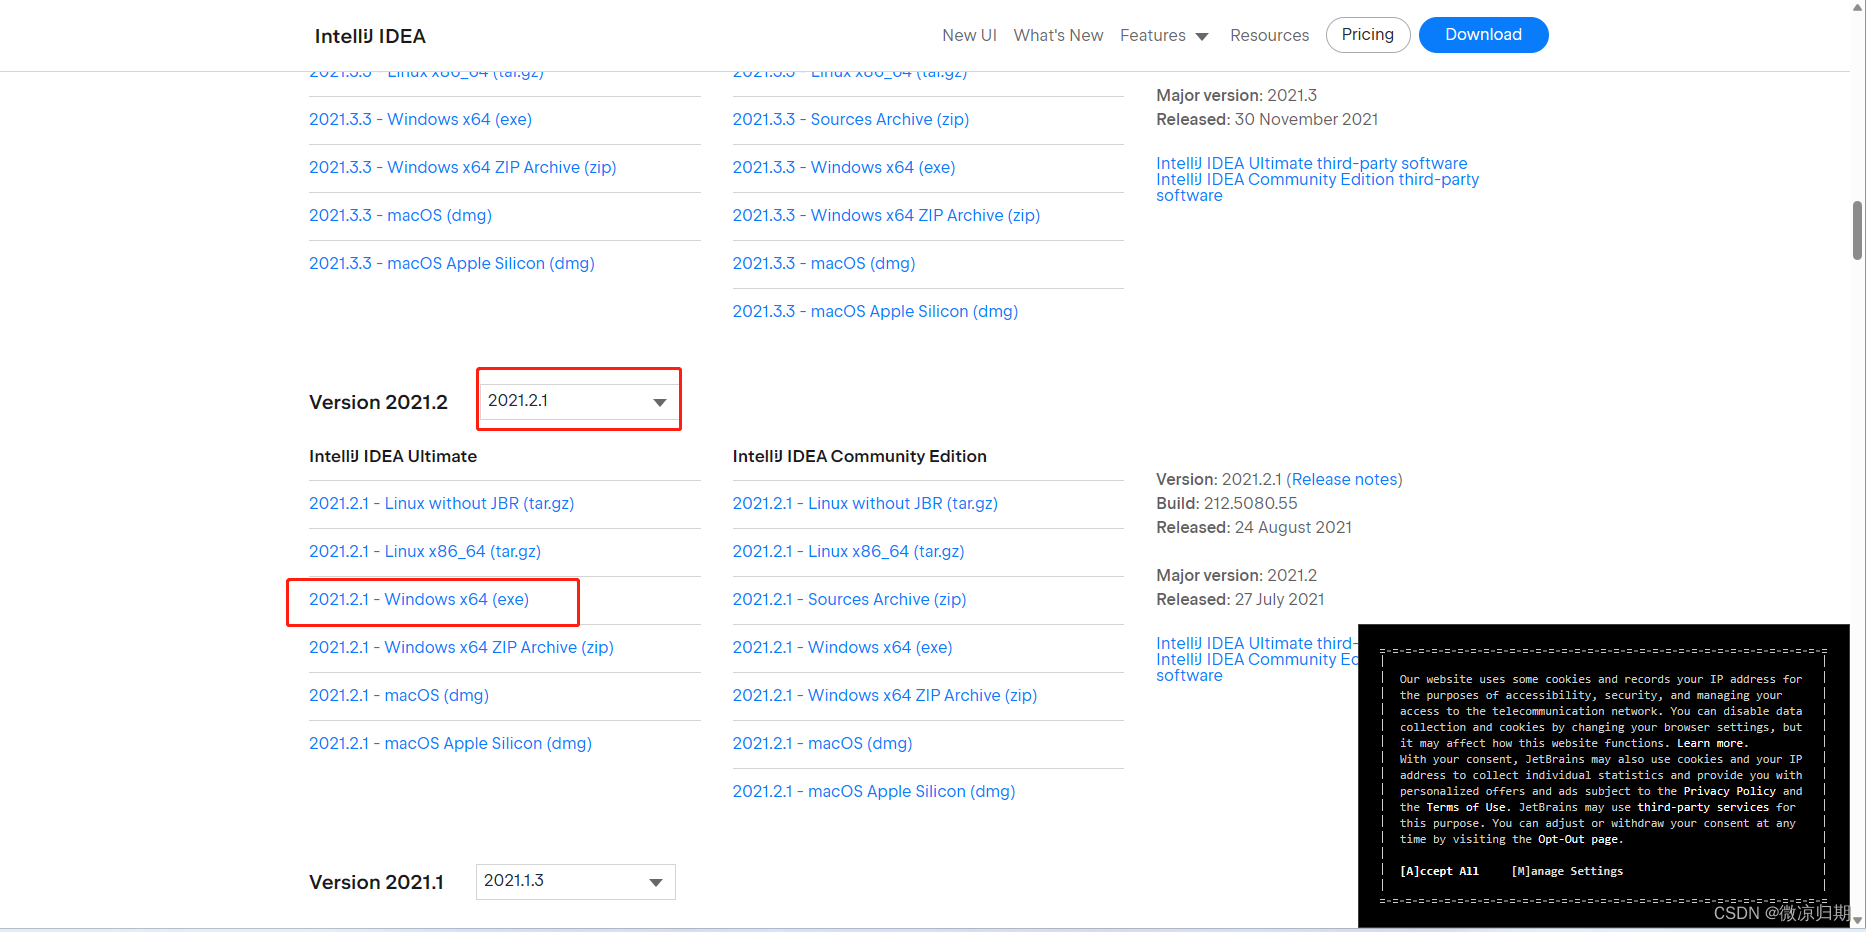Download Ultimate 2021.2.1 macOS (dmg)

(x=399, y=695)
